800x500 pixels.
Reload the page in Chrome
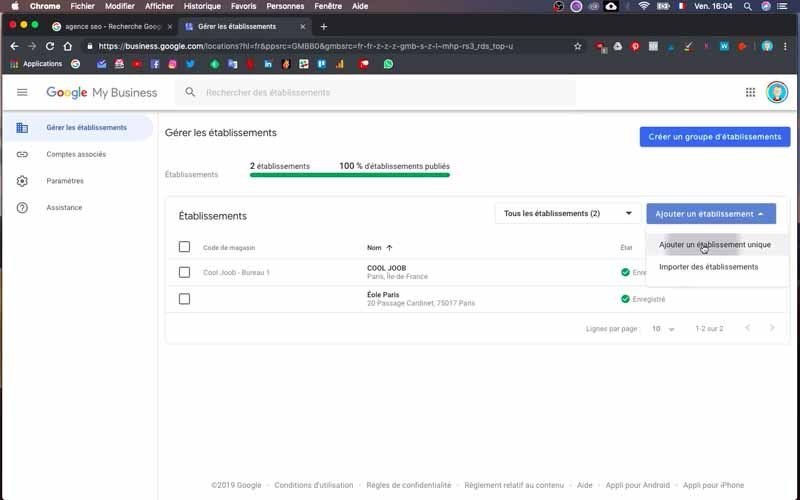(x=49, y=46)
